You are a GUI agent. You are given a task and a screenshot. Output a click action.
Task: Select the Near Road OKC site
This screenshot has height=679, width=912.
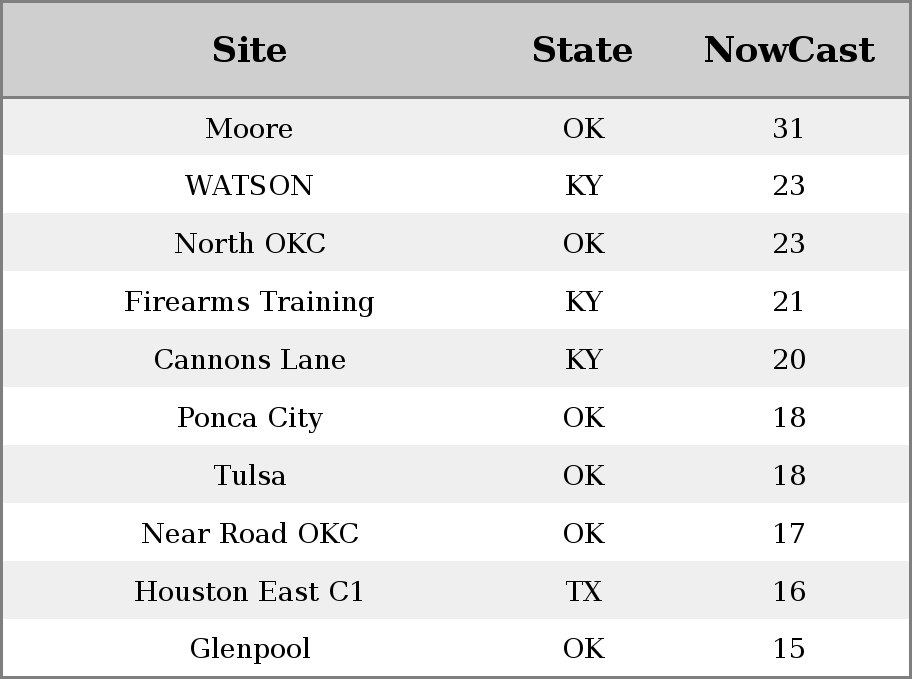[250, 533]
